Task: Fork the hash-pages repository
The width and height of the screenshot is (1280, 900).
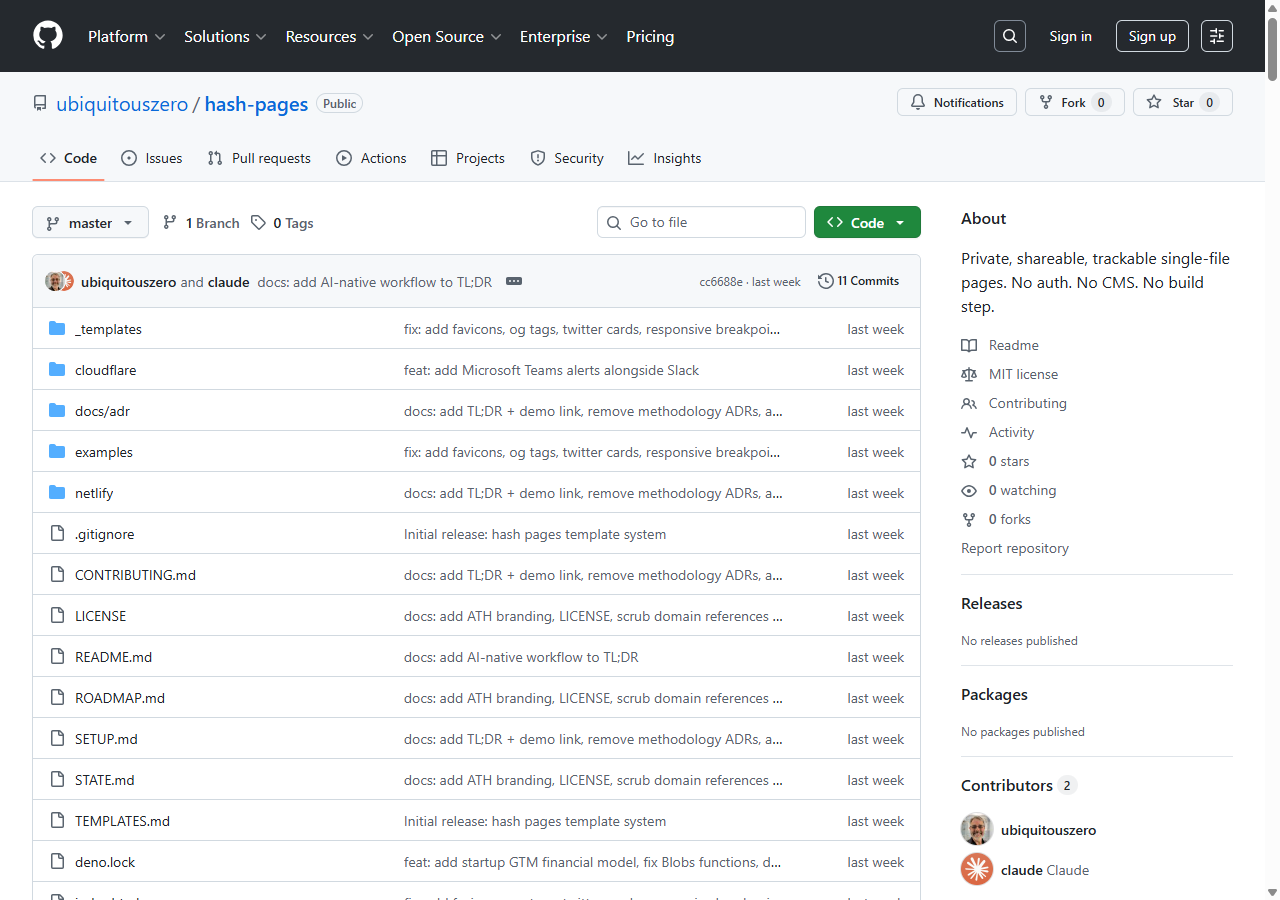Action: (1074, 102)
